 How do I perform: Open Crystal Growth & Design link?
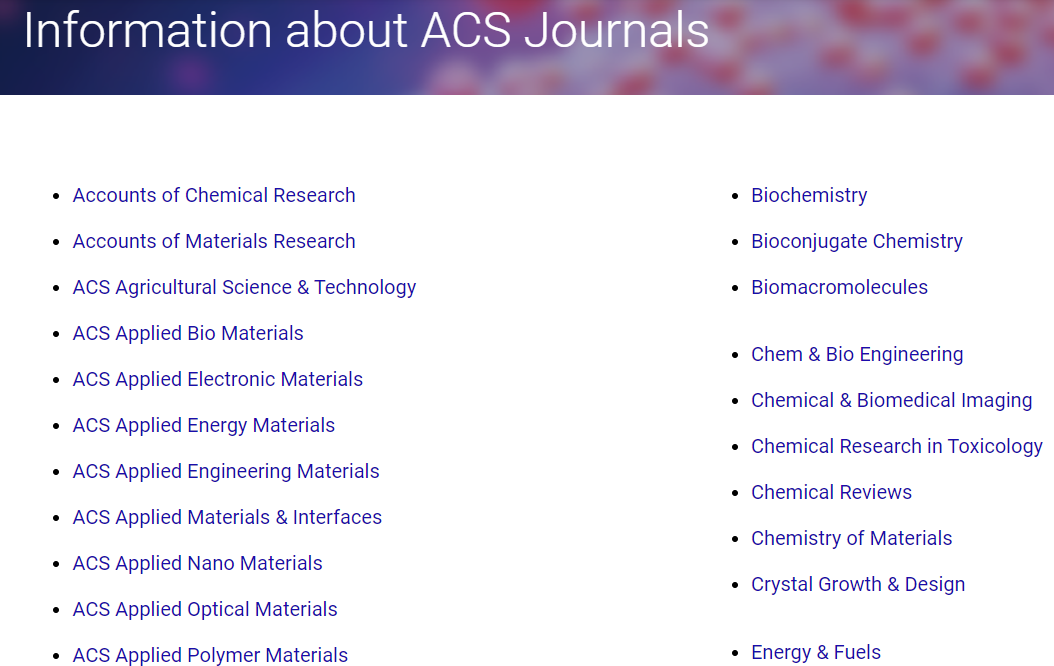pyautogui.click(x=858, y=584)
